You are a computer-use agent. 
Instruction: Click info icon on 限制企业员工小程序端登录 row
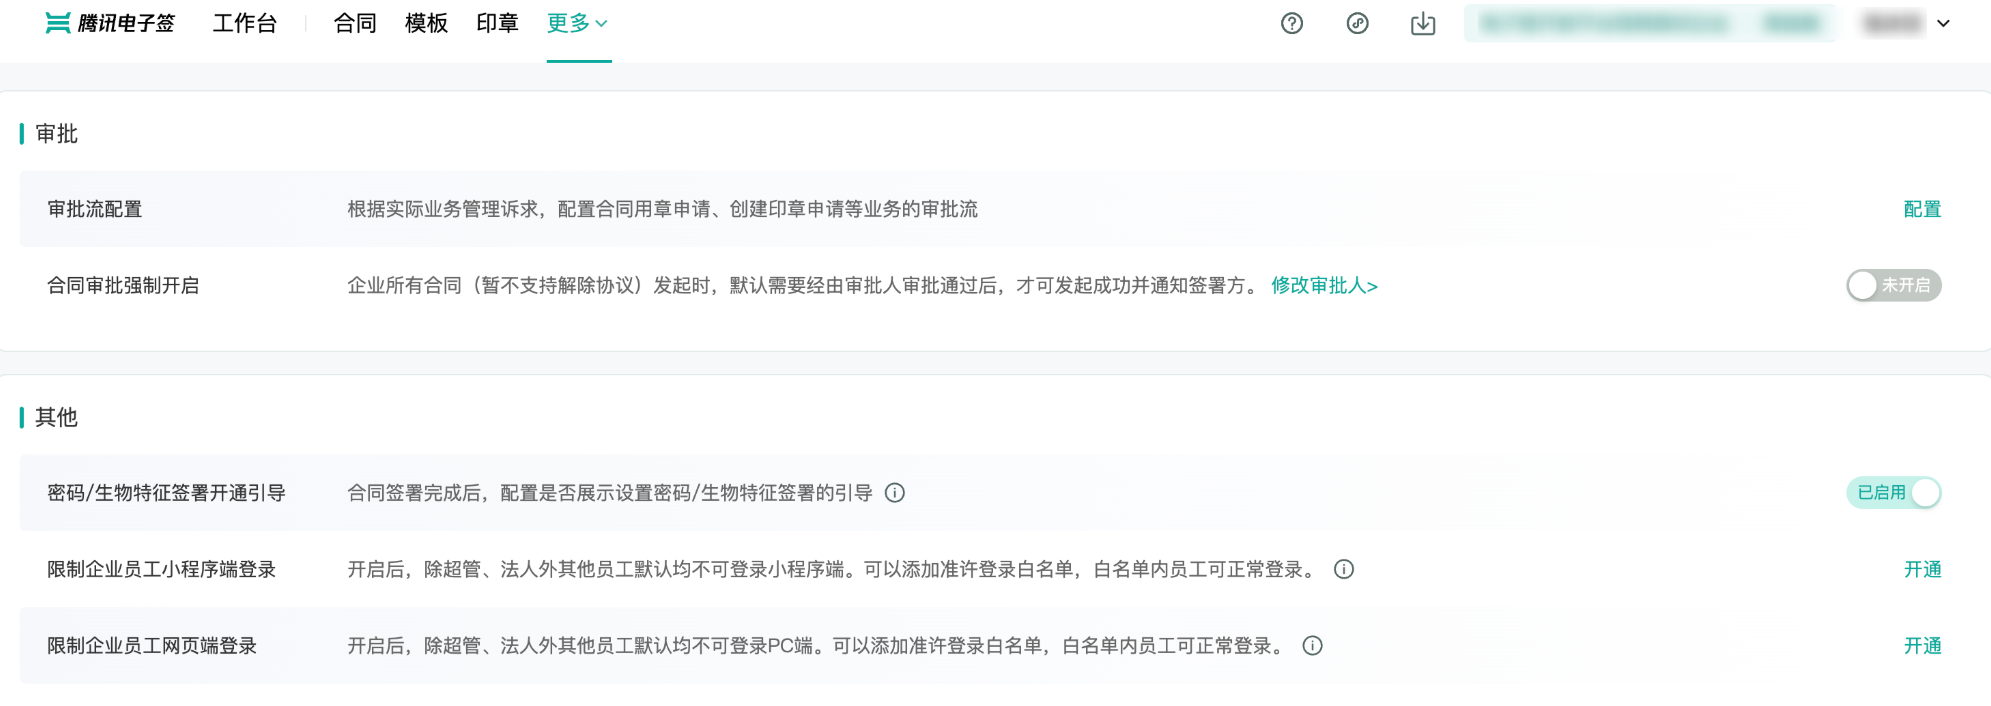point(1344,569)
